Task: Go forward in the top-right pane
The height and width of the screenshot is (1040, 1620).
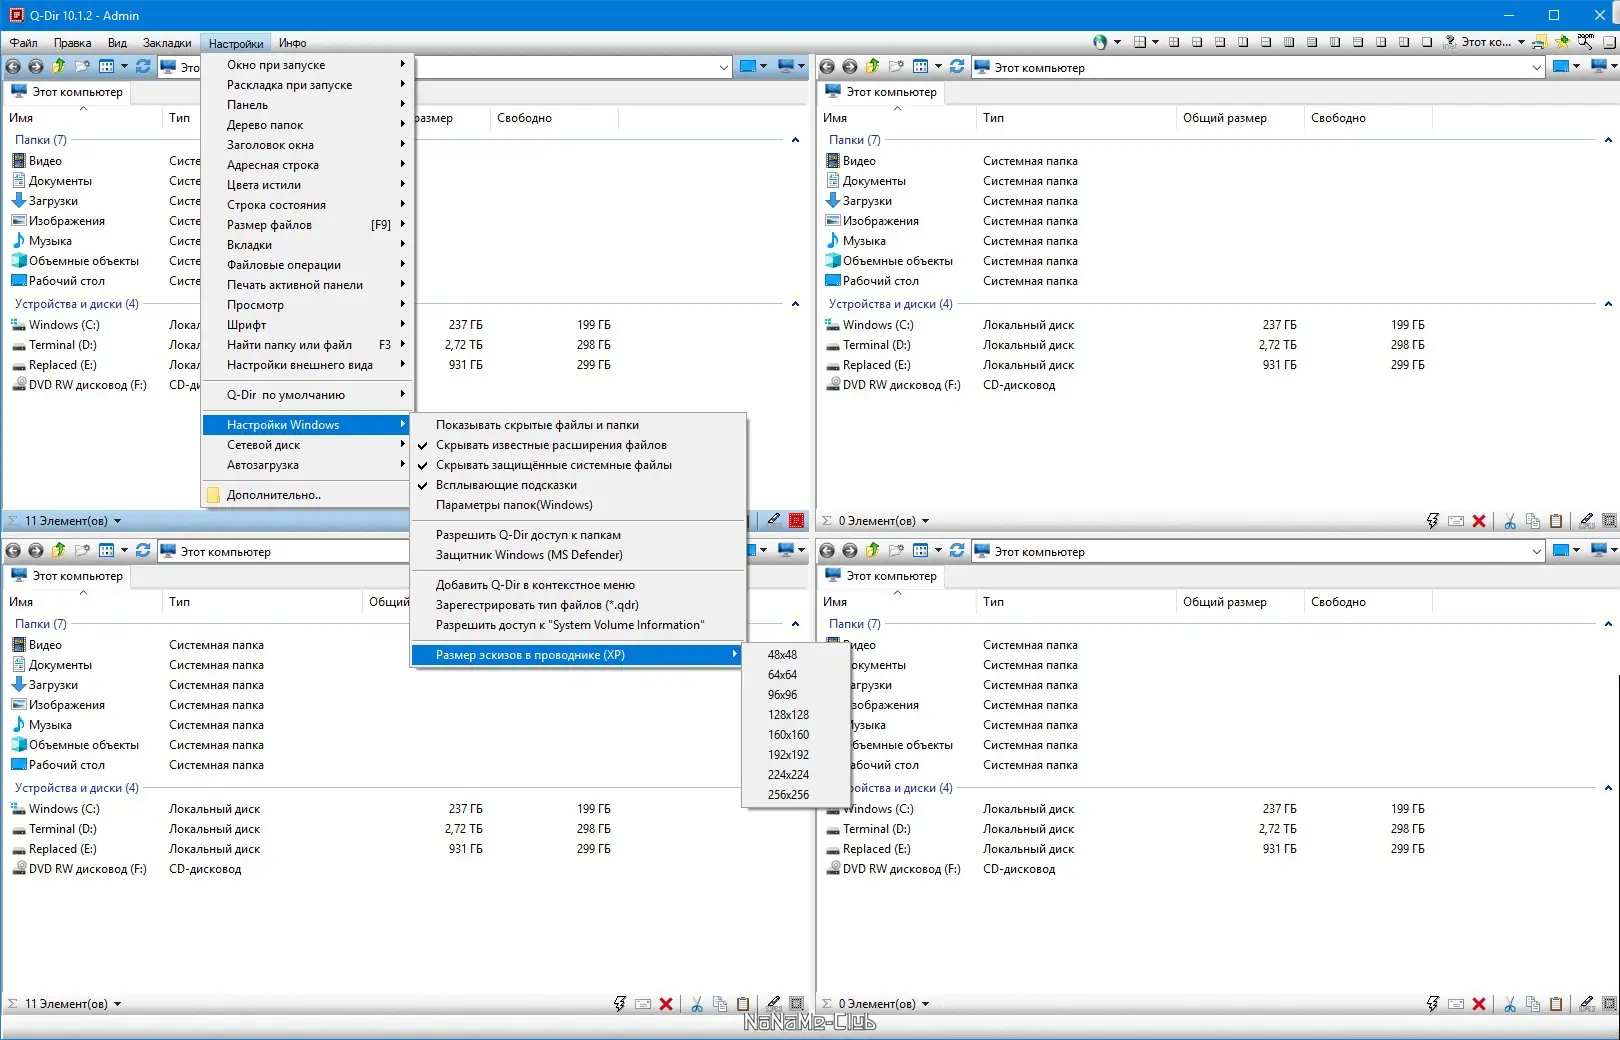Action: pos(850,67)
